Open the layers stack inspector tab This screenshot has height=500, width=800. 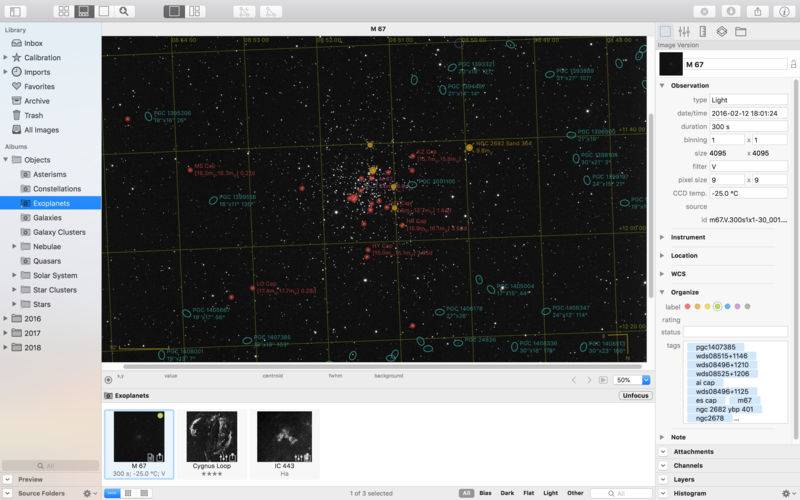[x=721, y=32]
